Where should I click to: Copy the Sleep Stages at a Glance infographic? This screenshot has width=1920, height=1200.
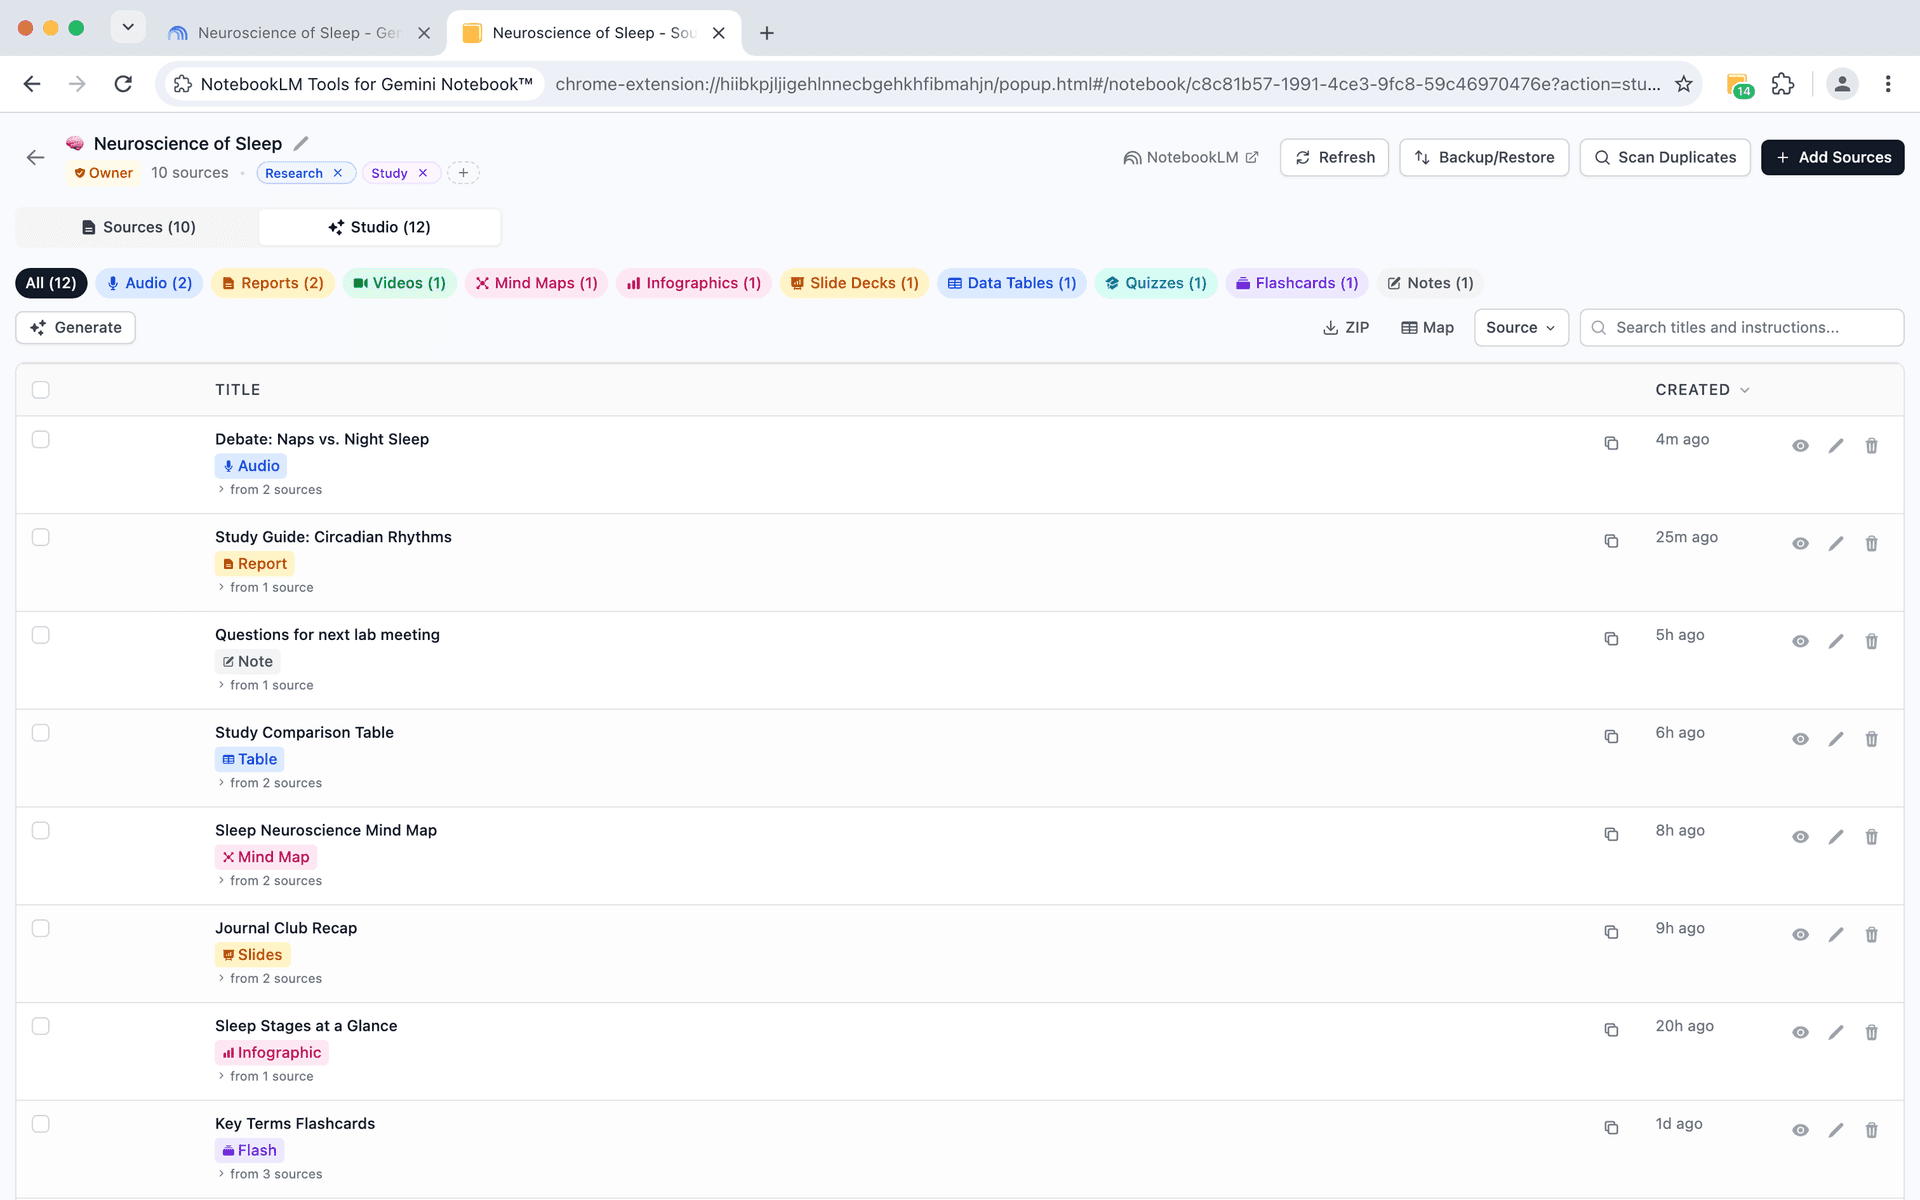click(1611, 1030)
